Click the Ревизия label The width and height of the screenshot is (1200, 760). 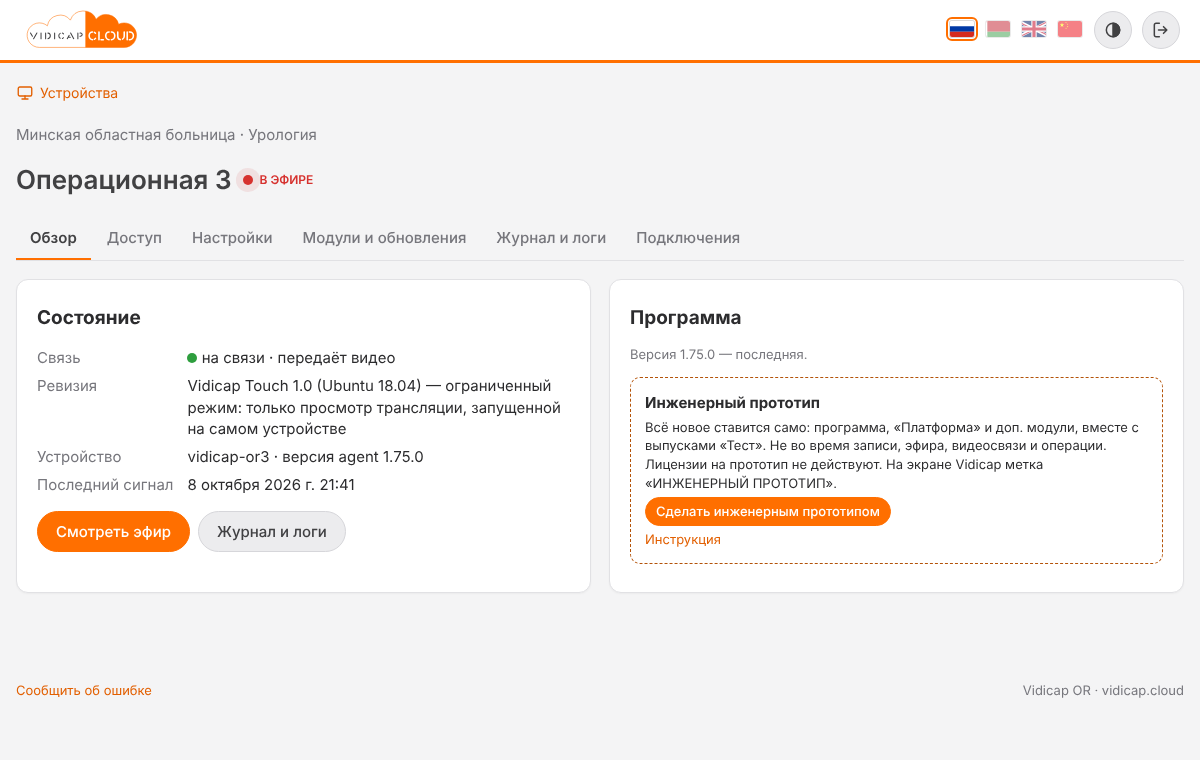(67, 386)
